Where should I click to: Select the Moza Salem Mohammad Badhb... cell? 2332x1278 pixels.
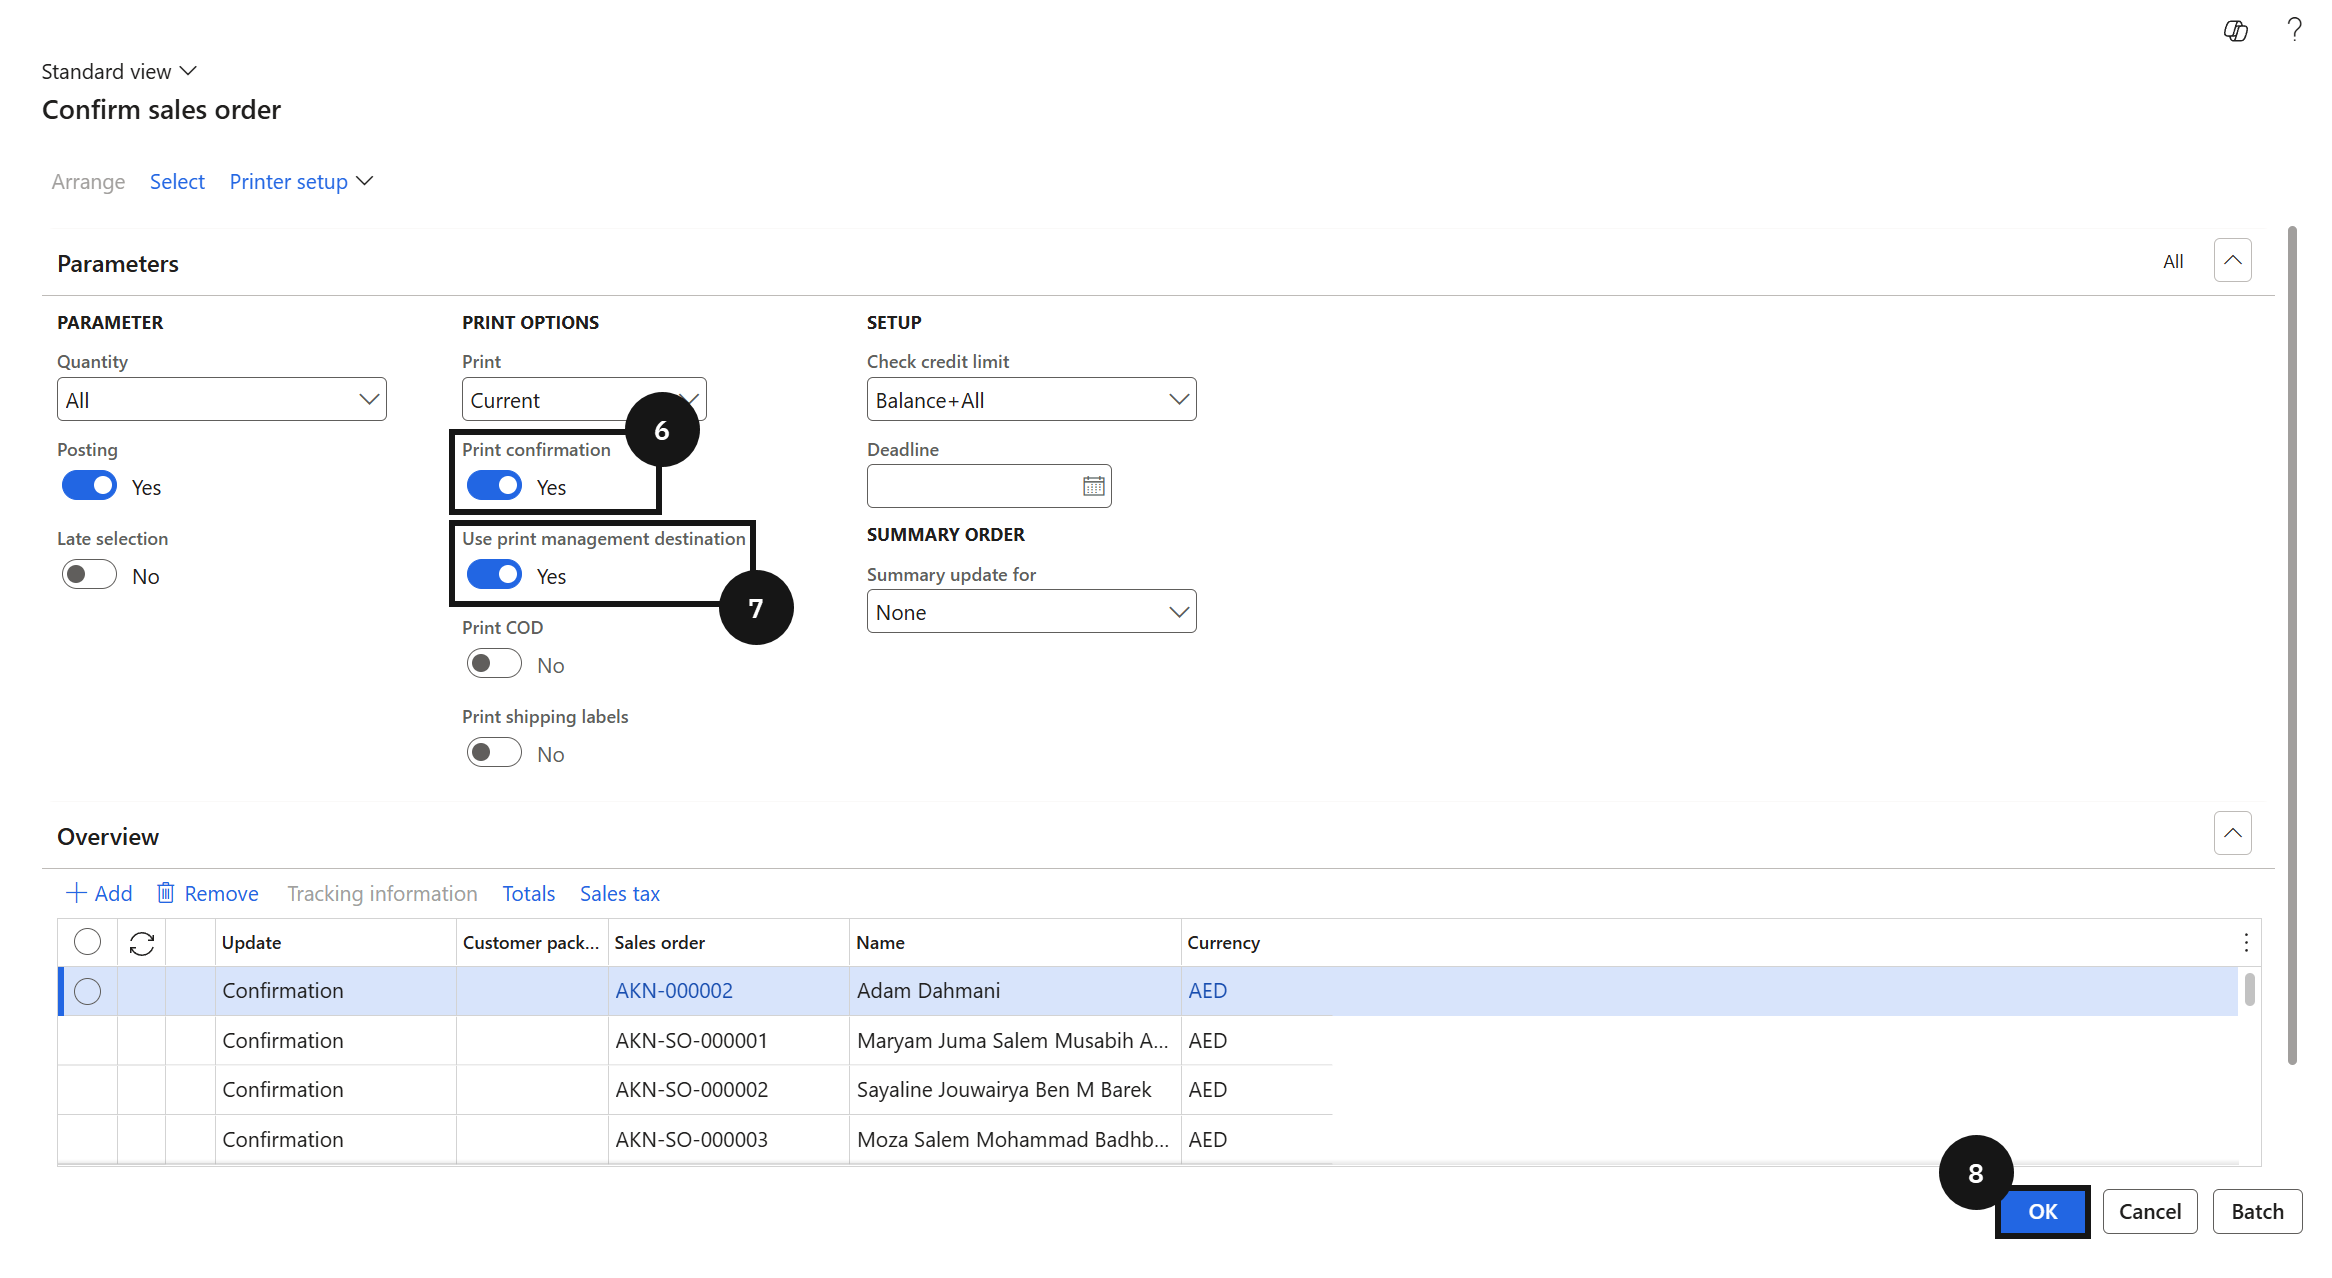point(1014,1139)
